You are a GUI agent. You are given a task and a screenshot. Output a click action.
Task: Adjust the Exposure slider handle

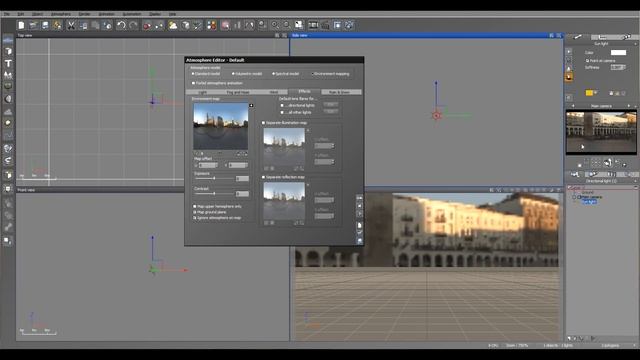pos(214,178)
